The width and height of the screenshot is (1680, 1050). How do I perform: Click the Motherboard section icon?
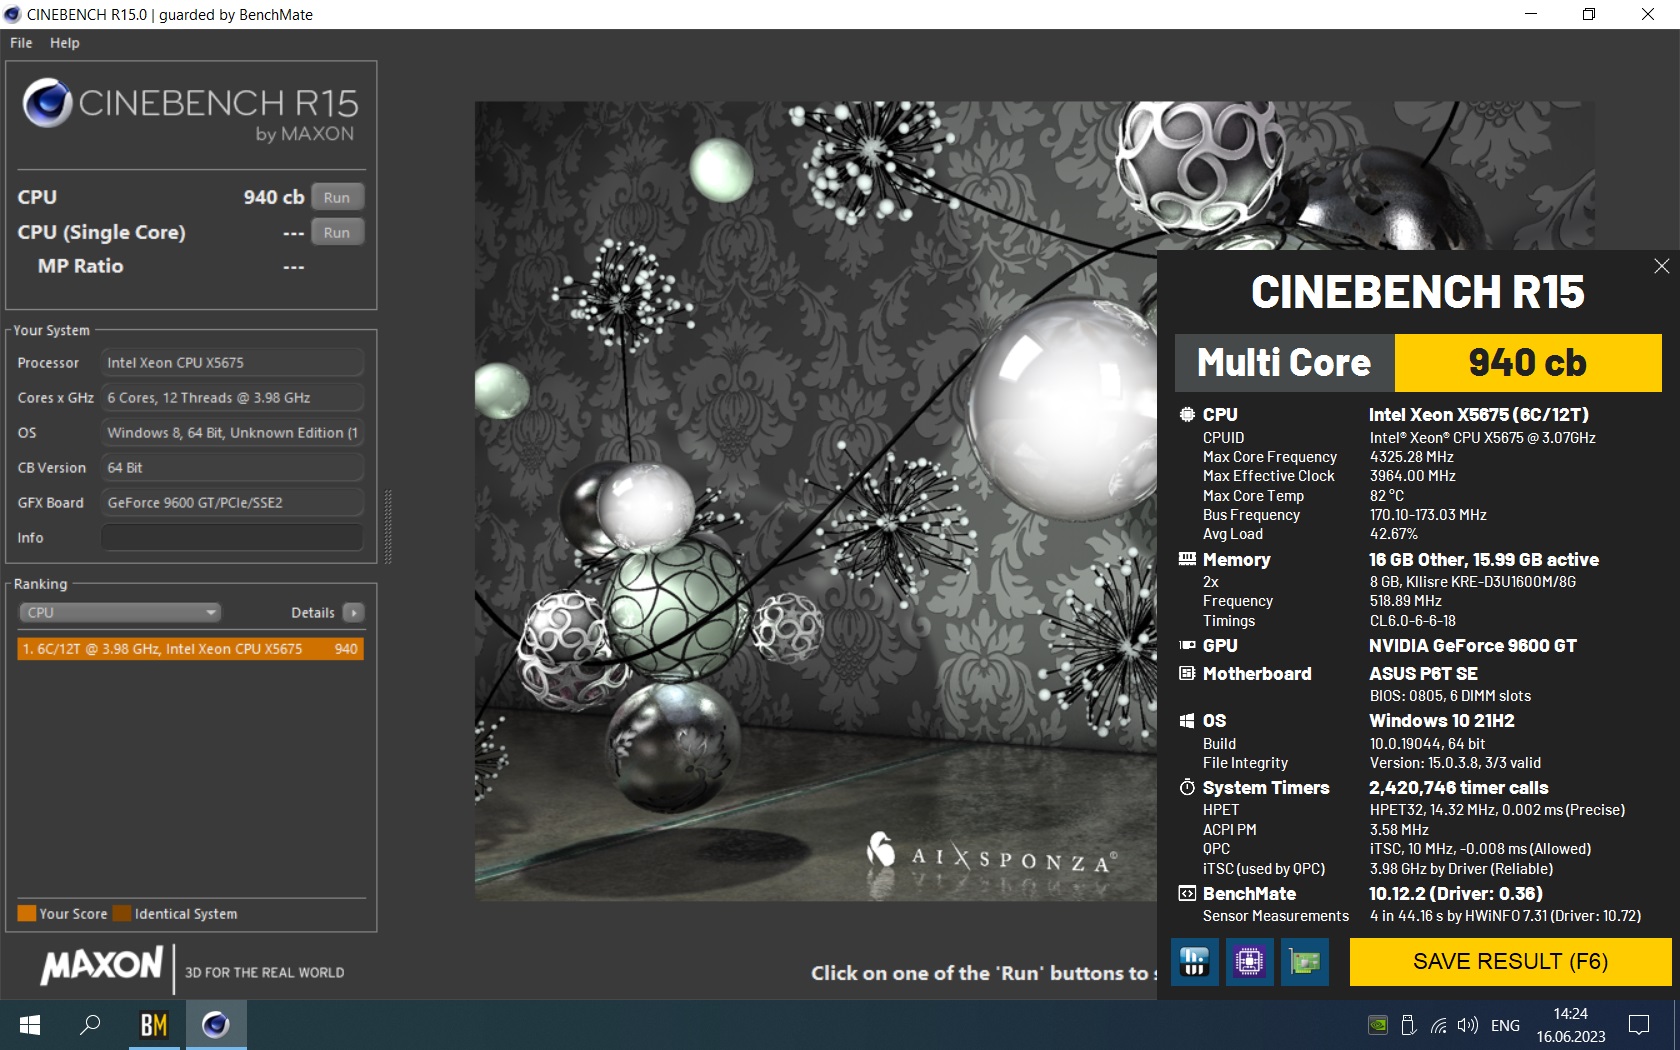tap(1187, 673)
